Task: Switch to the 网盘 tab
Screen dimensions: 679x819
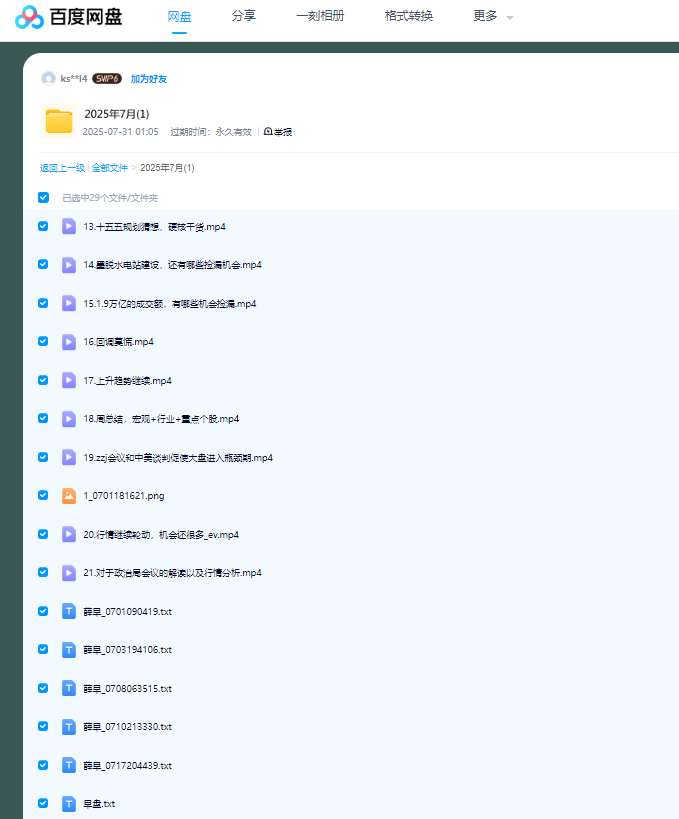Action: (179, 17)
